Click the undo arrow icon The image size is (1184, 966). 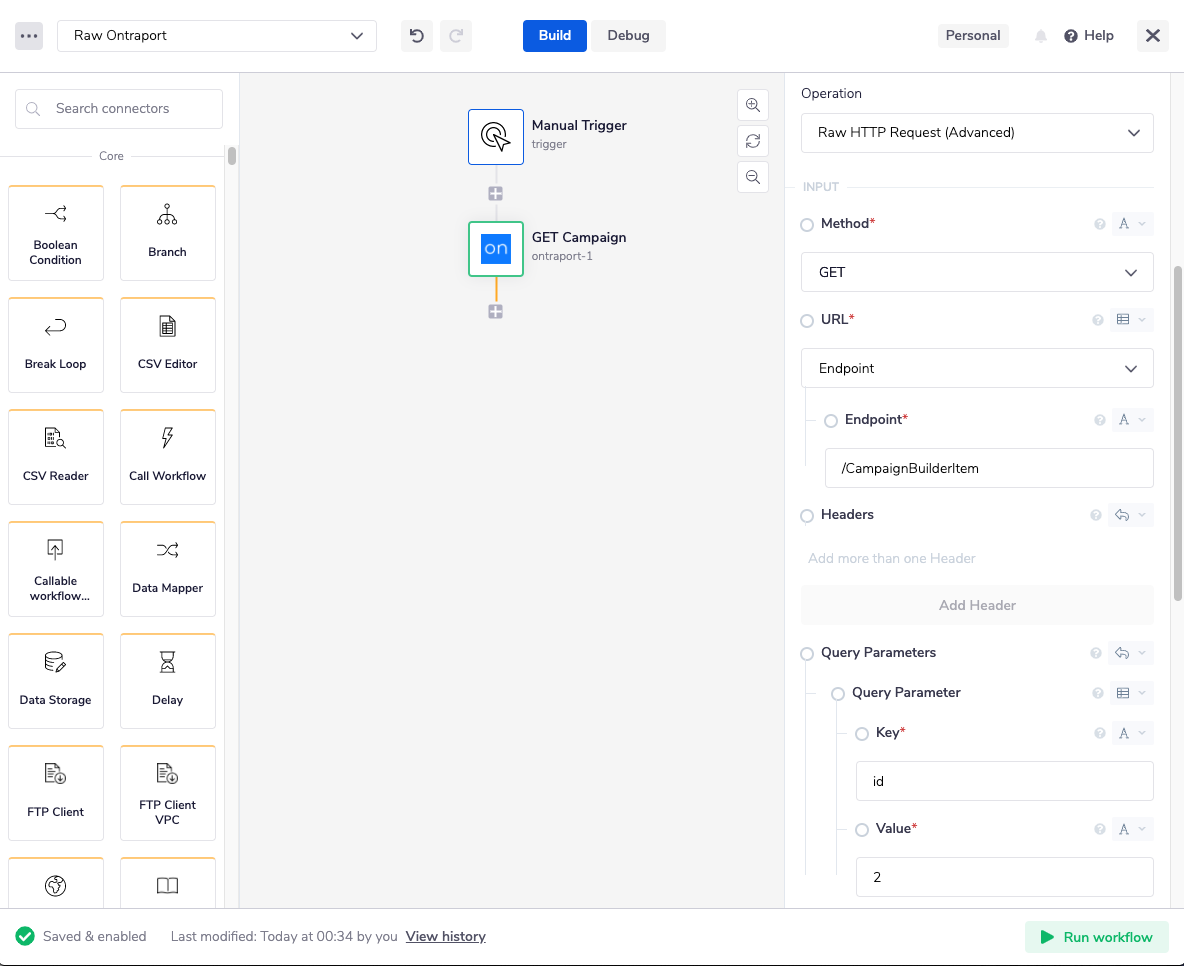click(417, 36)
